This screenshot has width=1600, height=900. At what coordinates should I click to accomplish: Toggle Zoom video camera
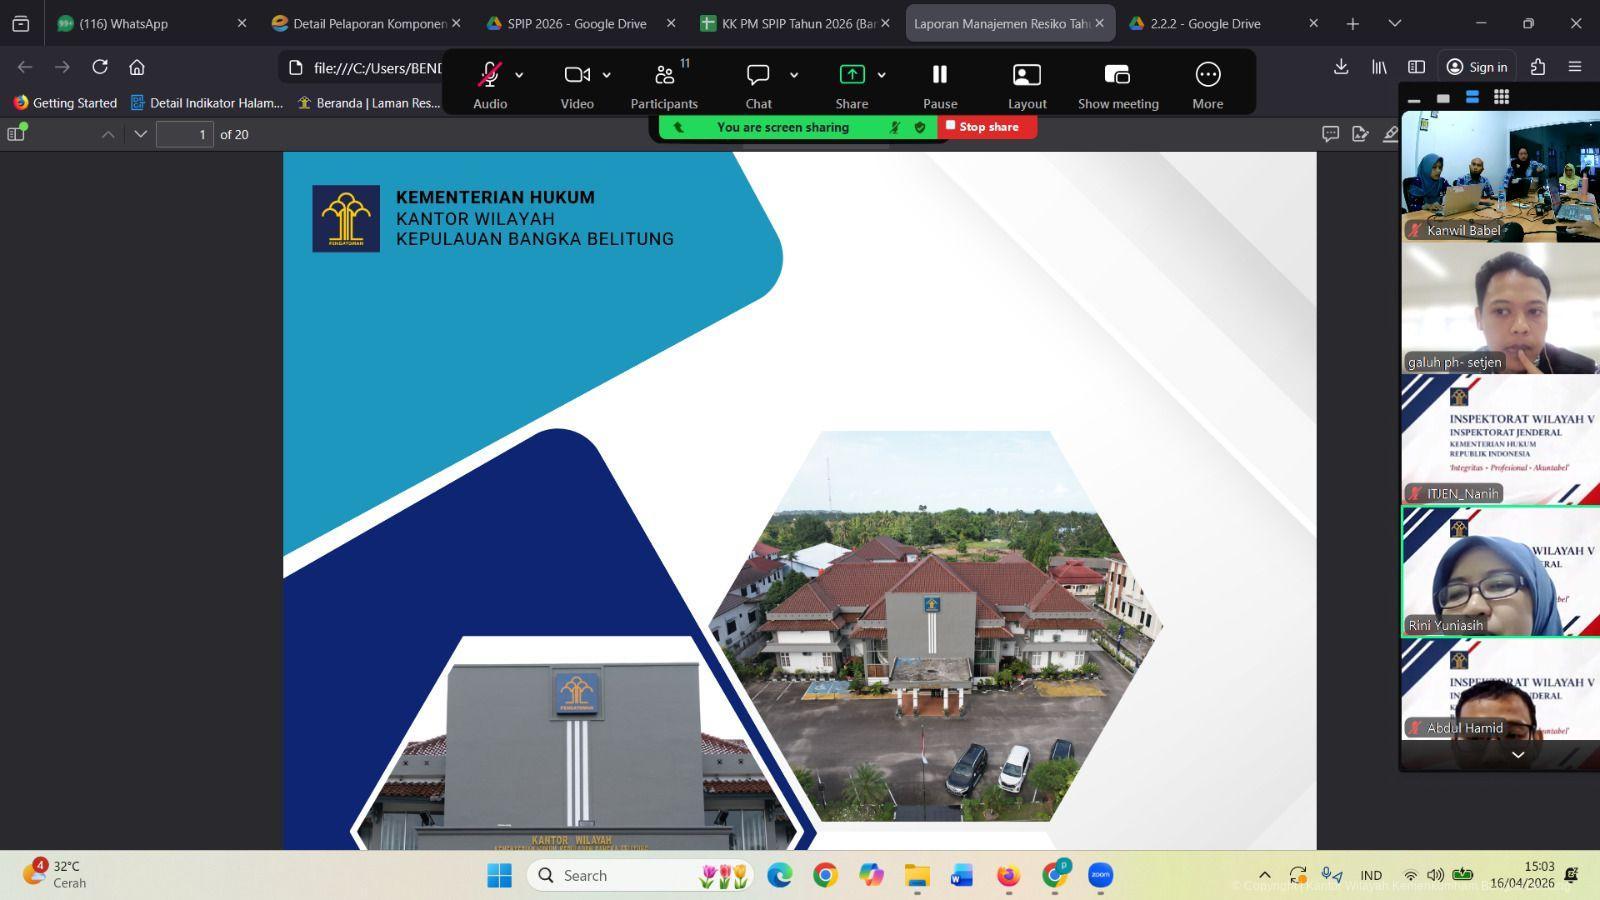(577, 76)
